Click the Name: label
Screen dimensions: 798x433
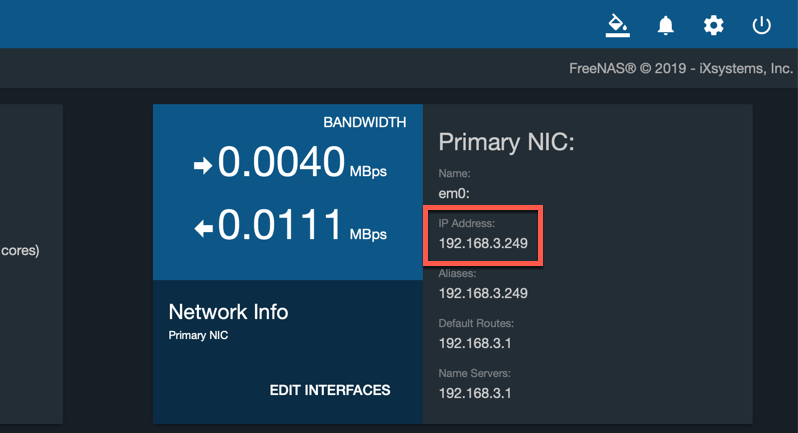tap(454, 174)
